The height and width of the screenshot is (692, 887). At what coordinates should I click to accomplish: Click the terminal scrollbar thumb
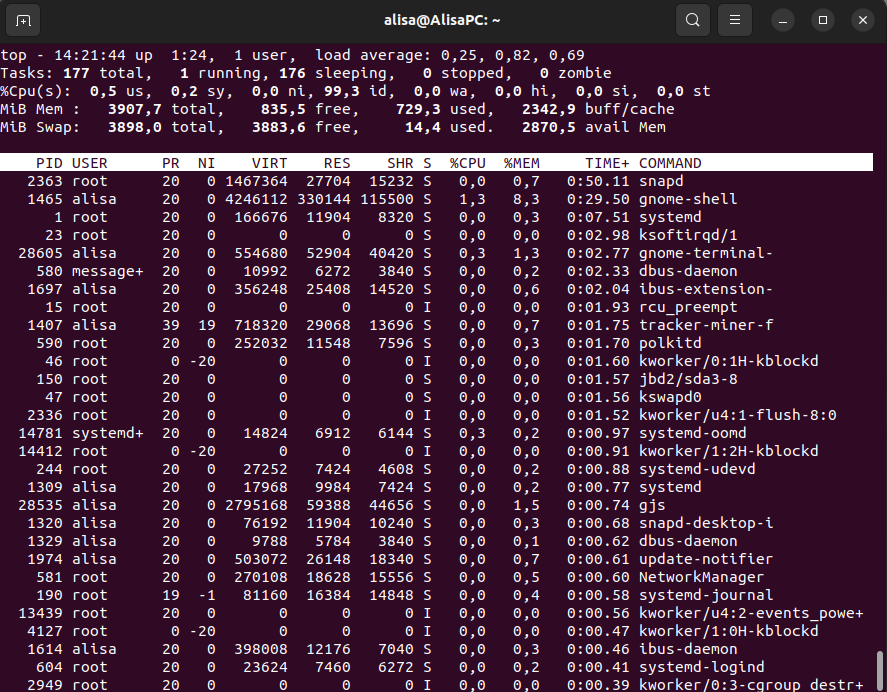880,672
